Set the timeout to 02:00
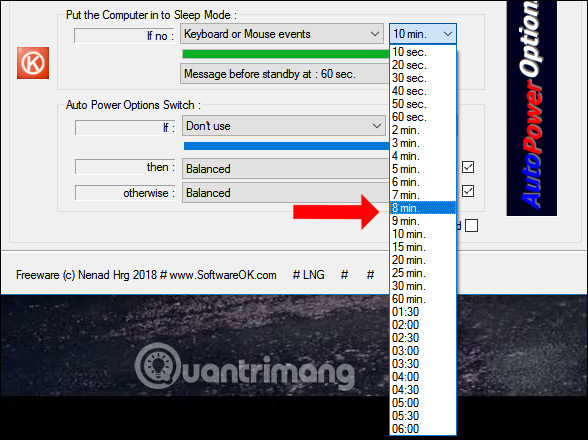This screenshot has width=588, height=440. pyautogui.click(x=423, y=325)
